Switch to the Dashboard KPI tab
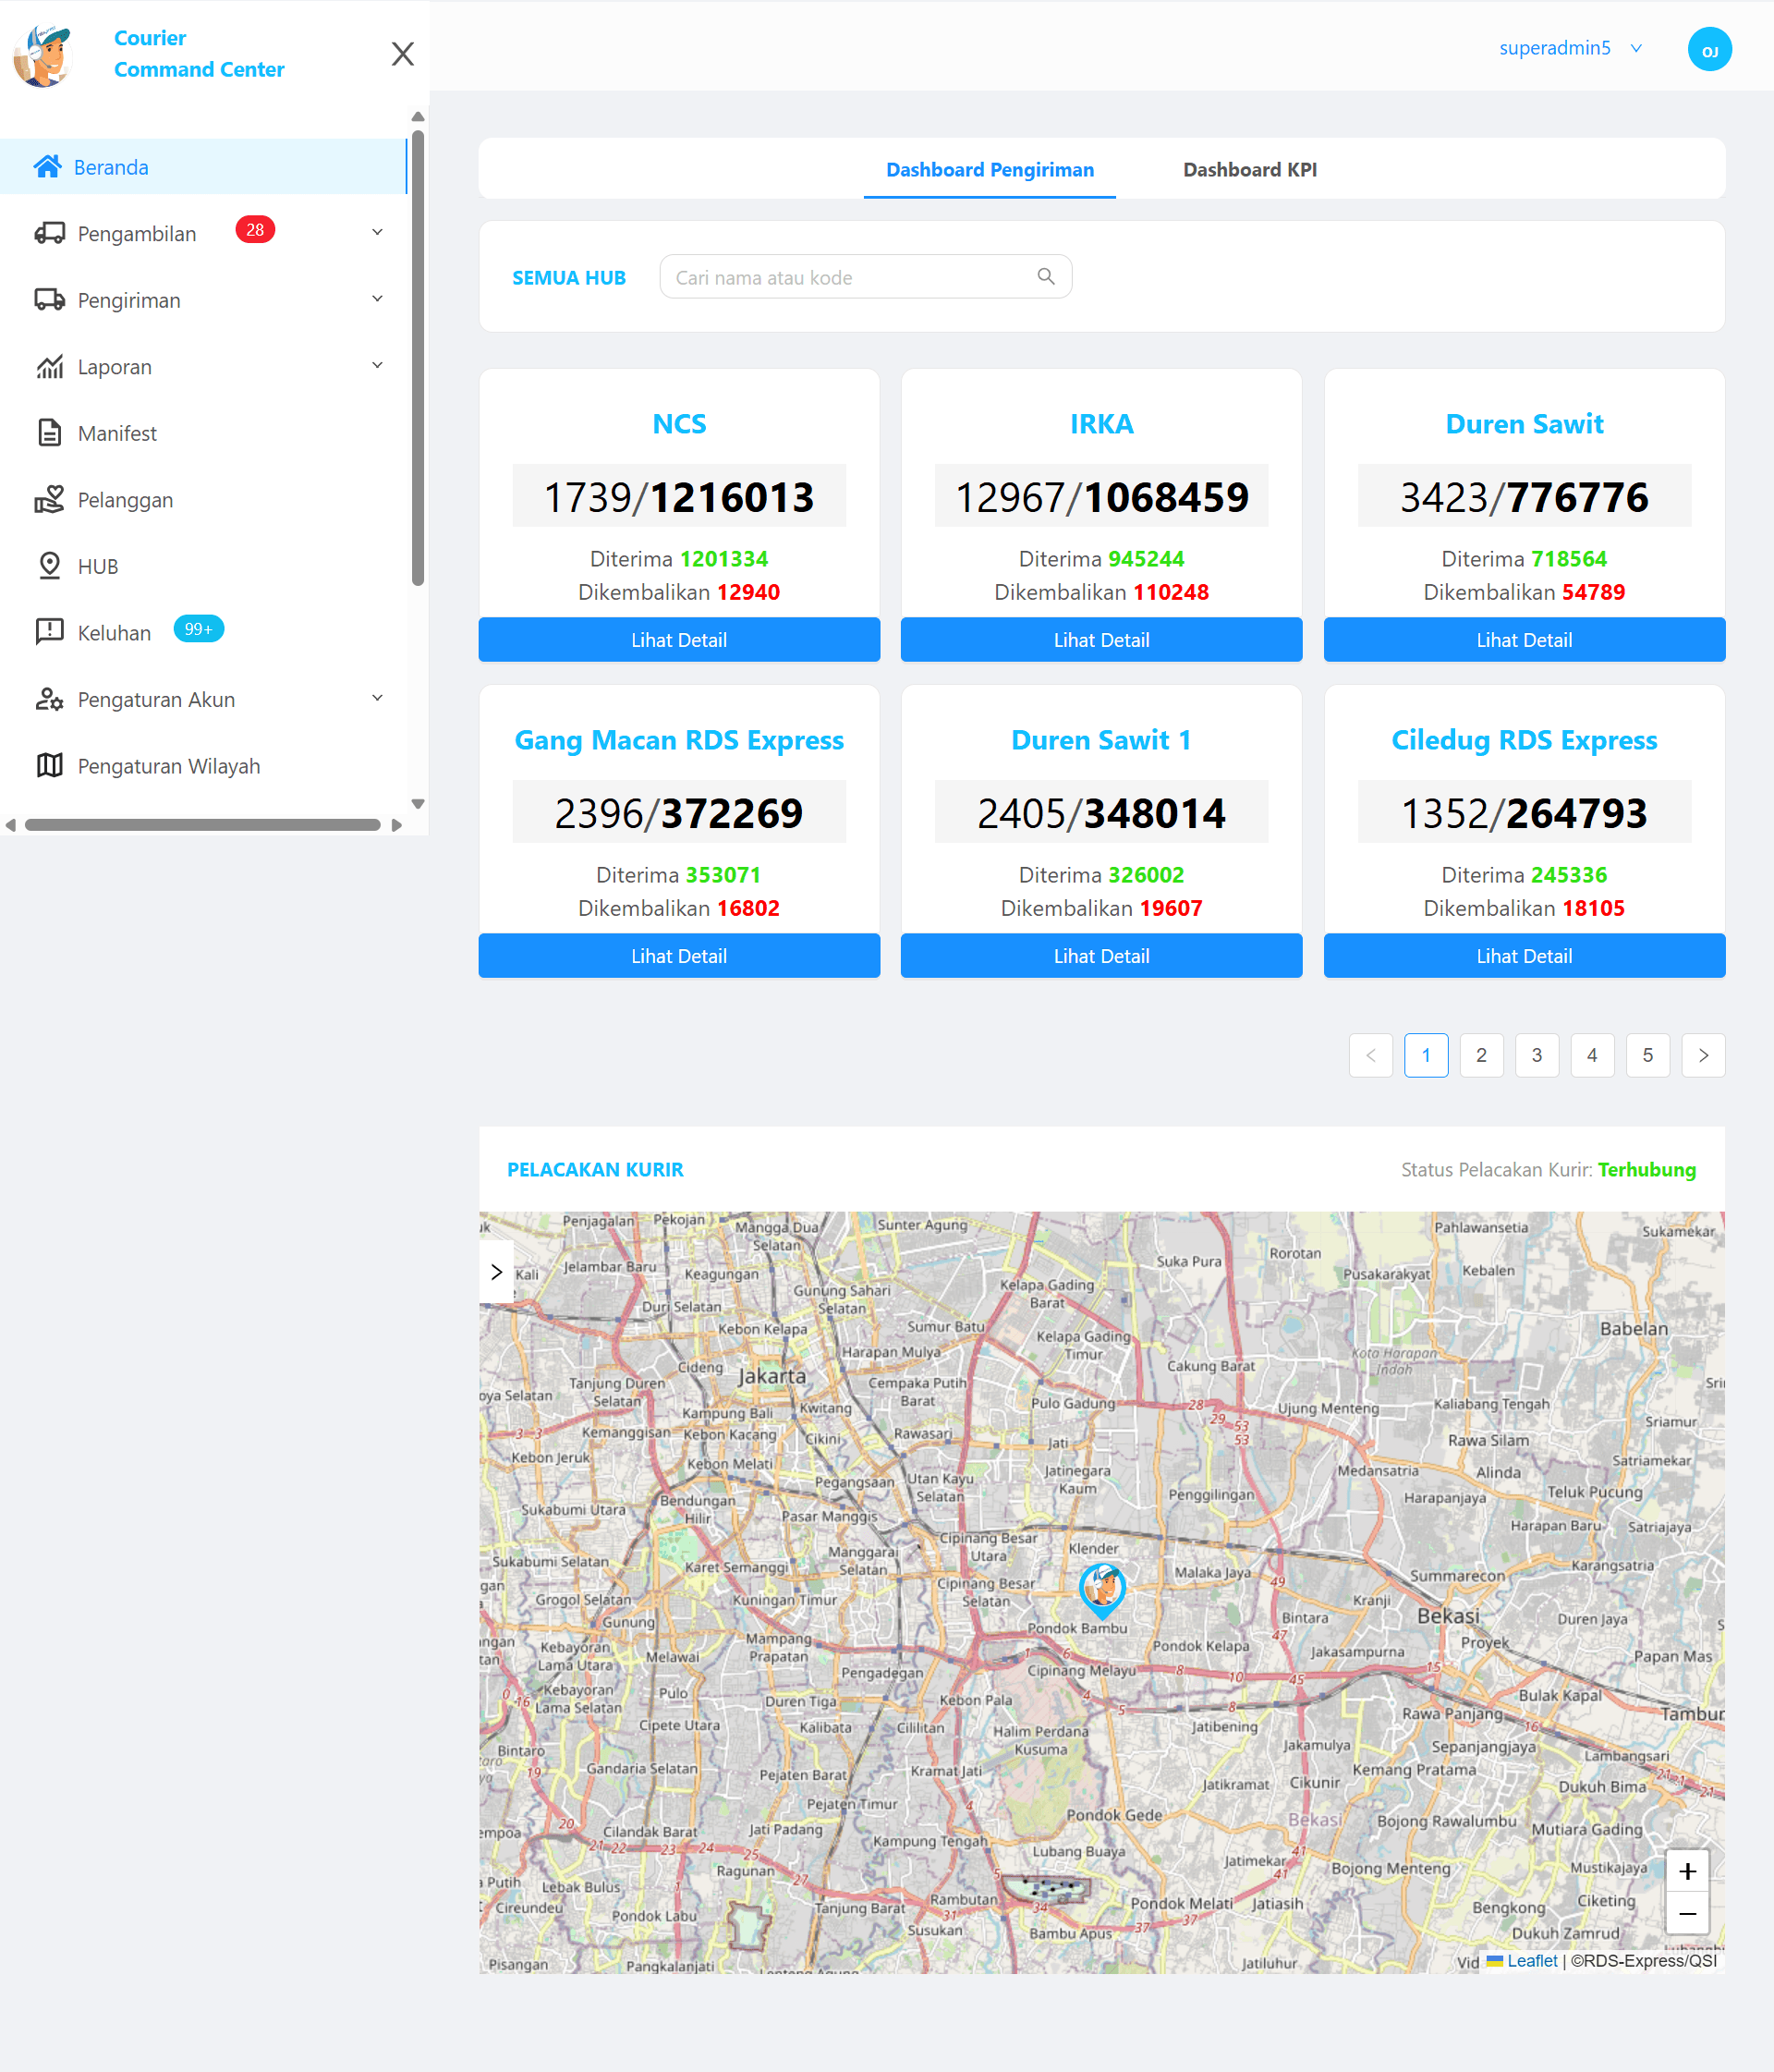Image resolution: width=1774 pixels, height=2072 pixels. [x=1249, y=170]
